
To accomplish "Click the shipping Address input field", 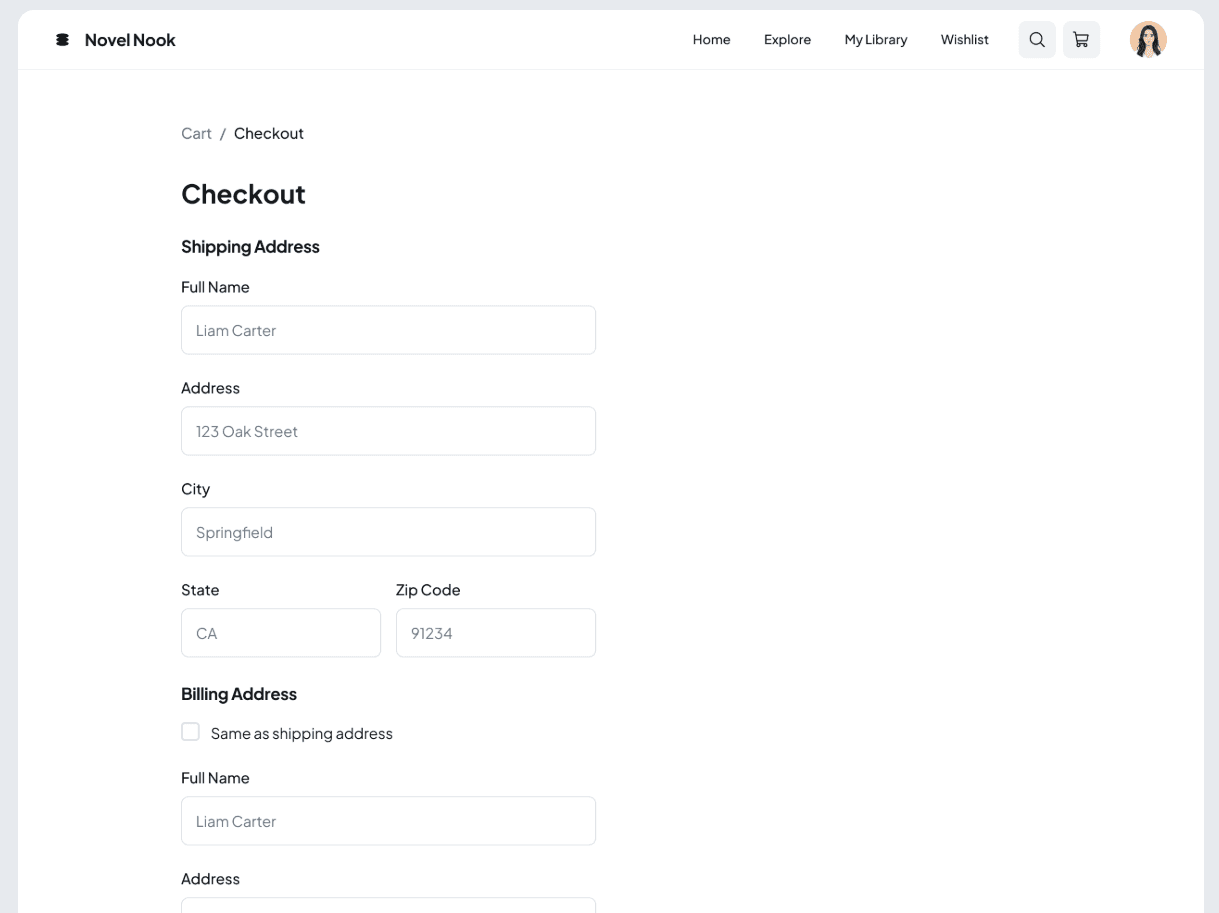I will pos(388,431).
